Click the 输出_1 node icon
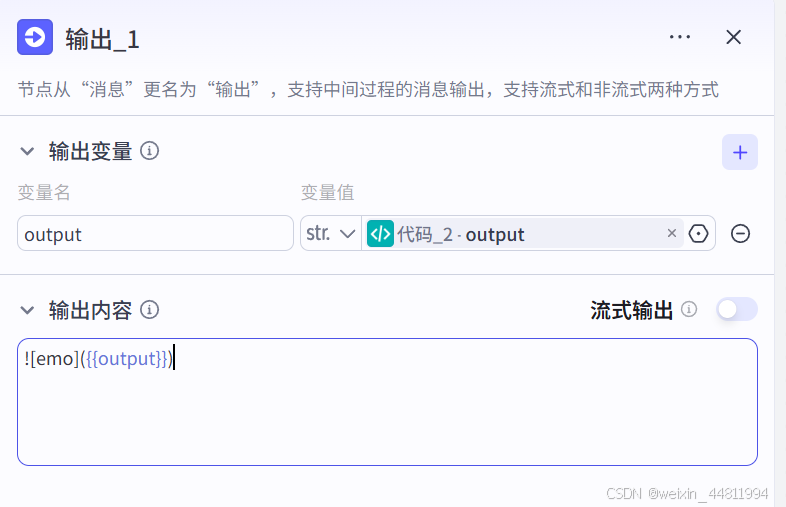The image size is (786, 507). point(35,37)
